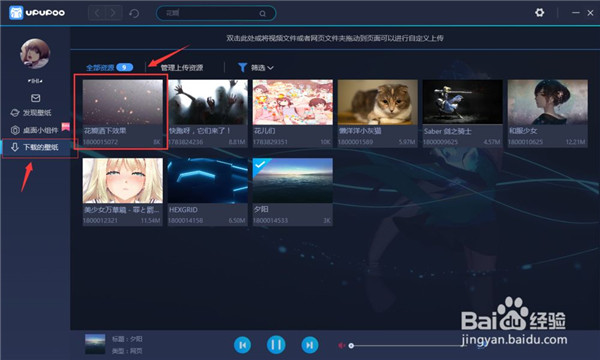Go back with the left navigation arrow
Image resolution: width=600 pixels, height=360 pixels.
click(97, 13)
